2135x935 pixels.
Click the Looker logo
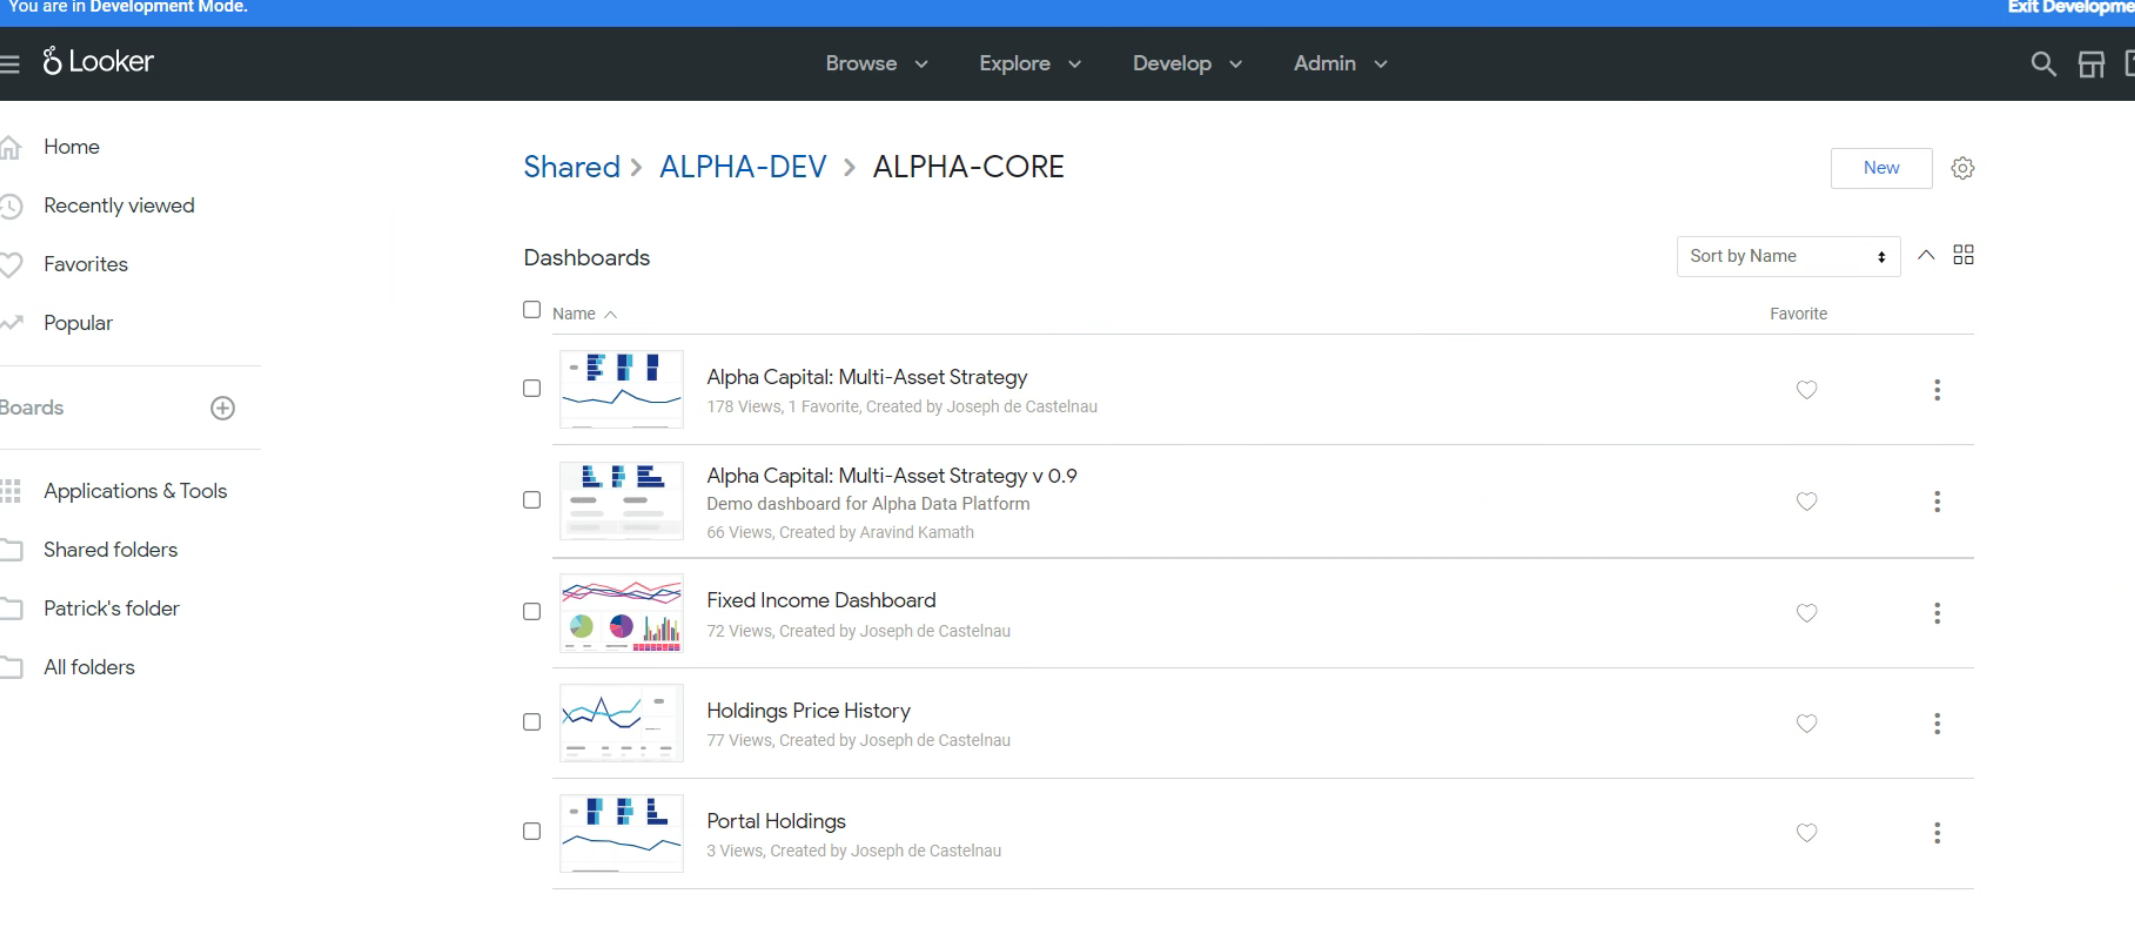pyautogui.click(x=98, y=62)
